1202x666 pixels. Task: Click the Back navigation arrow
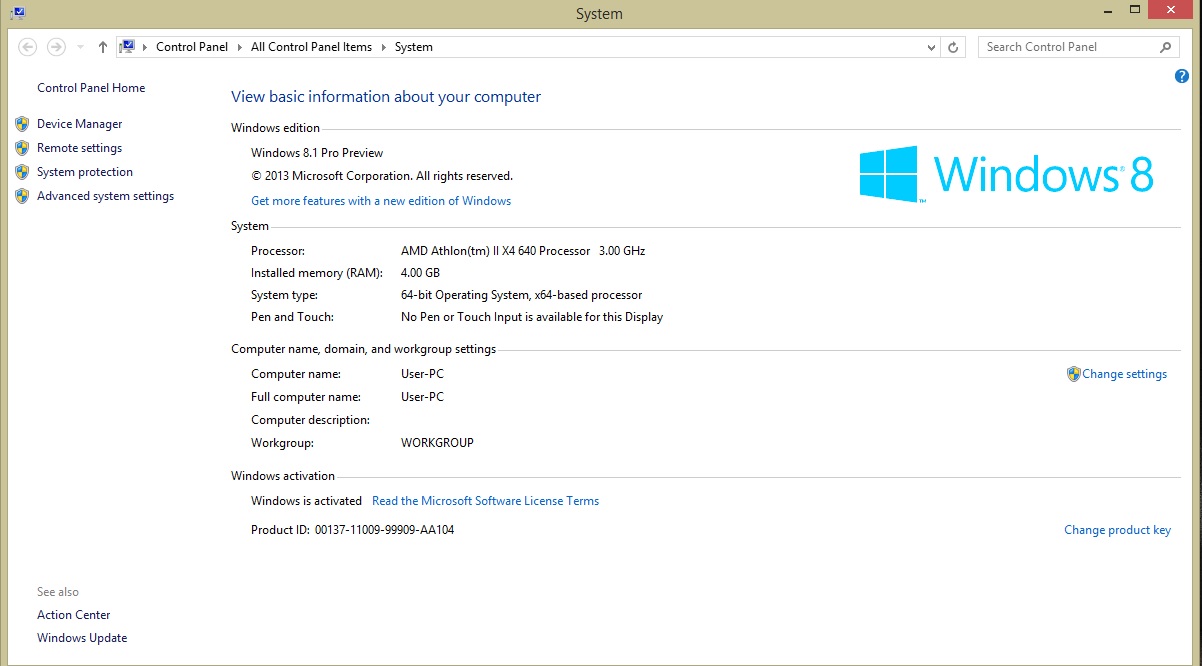pos(28,47)
